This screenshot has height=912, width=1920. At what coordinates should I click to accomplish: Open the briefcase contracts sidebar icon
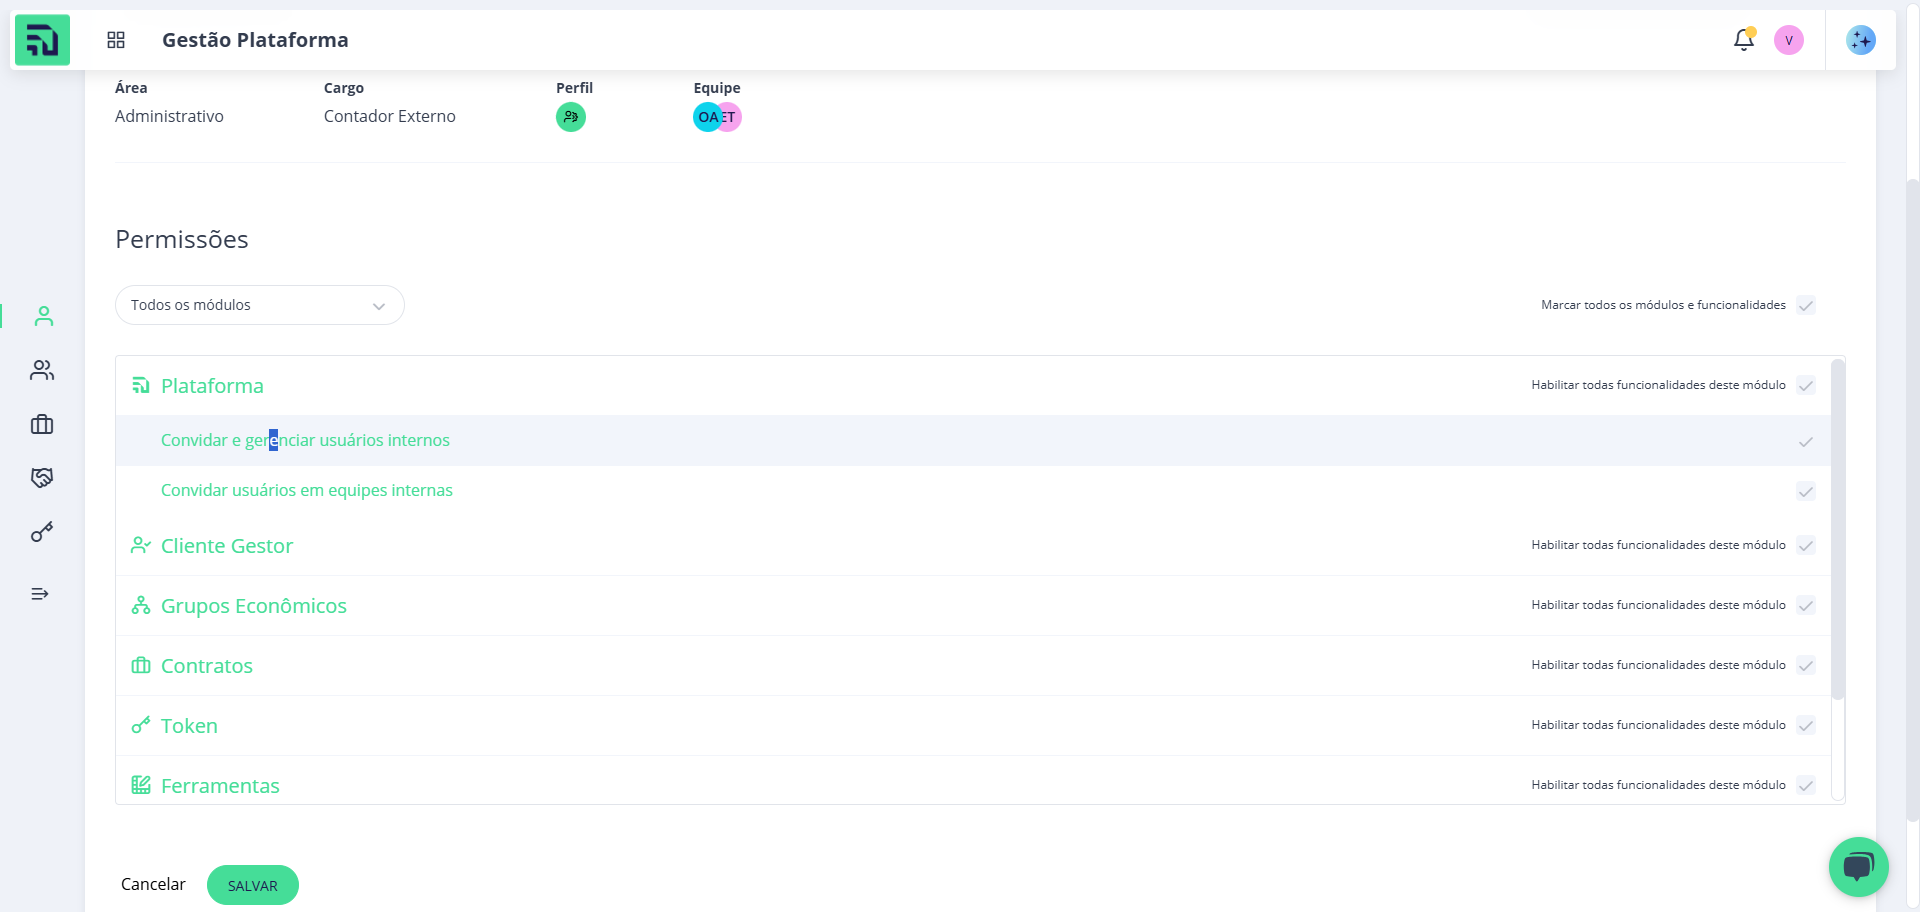(x=42, y=424)
